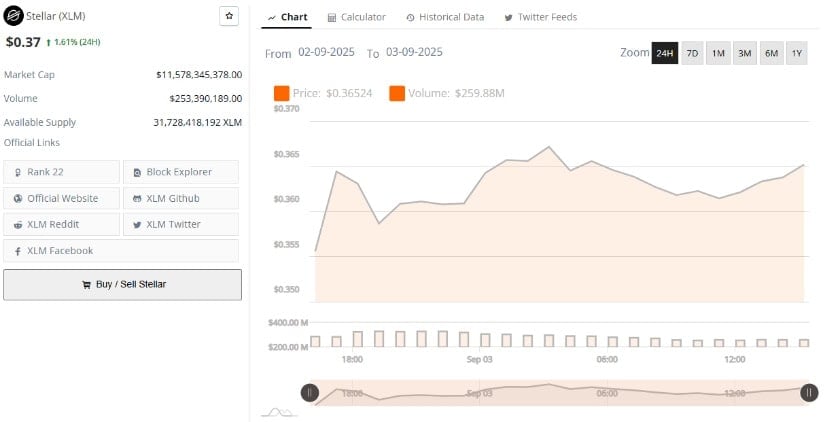Click the Volume: $259.88M legend label
This screenshot has width=825, height=422.
(x=456, y=94)
